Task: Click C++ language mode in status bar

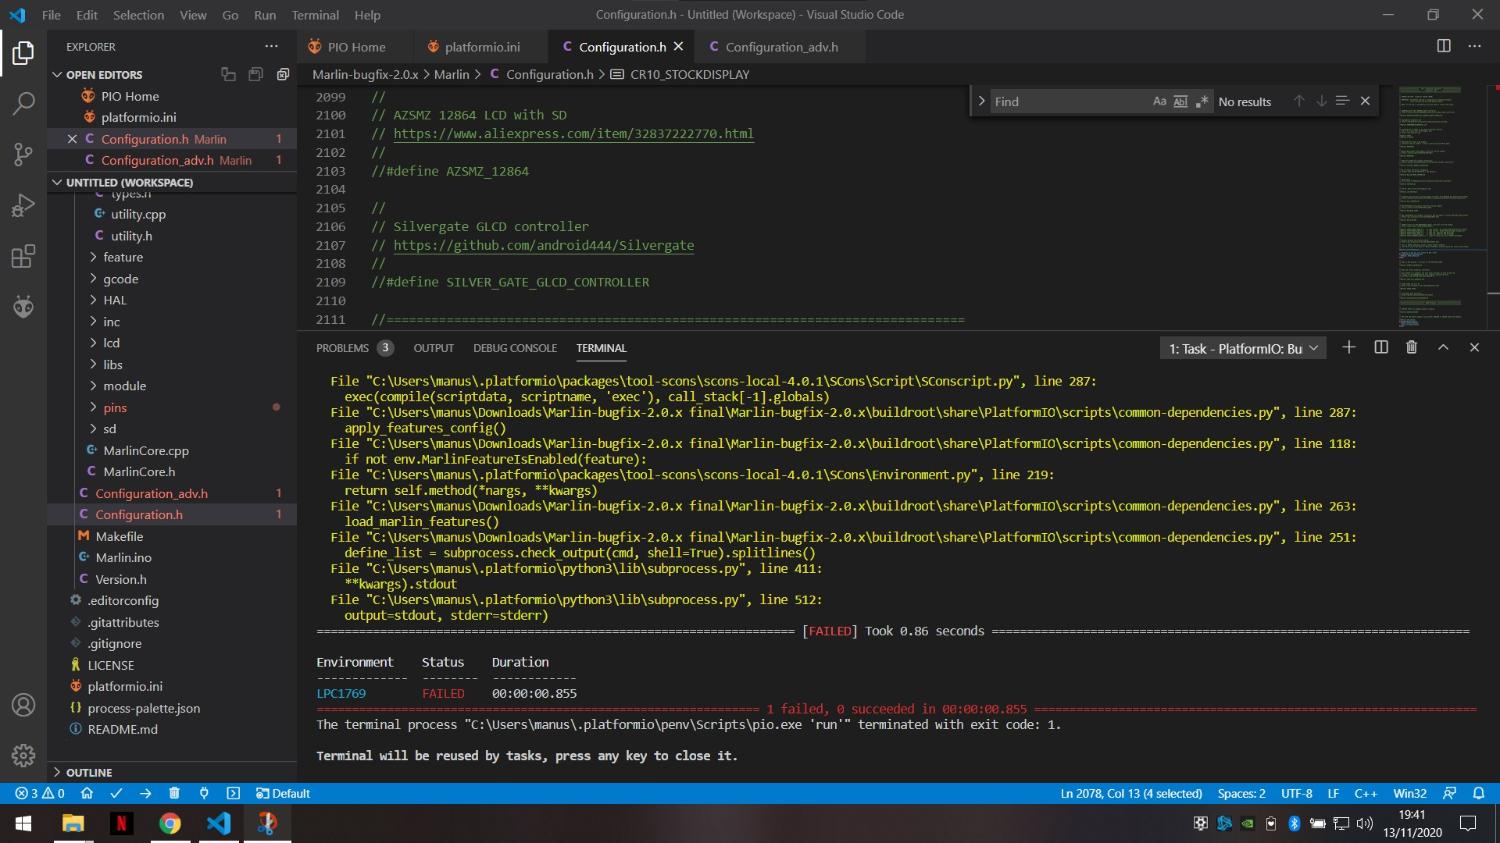Action: (x=1365, y=793)
